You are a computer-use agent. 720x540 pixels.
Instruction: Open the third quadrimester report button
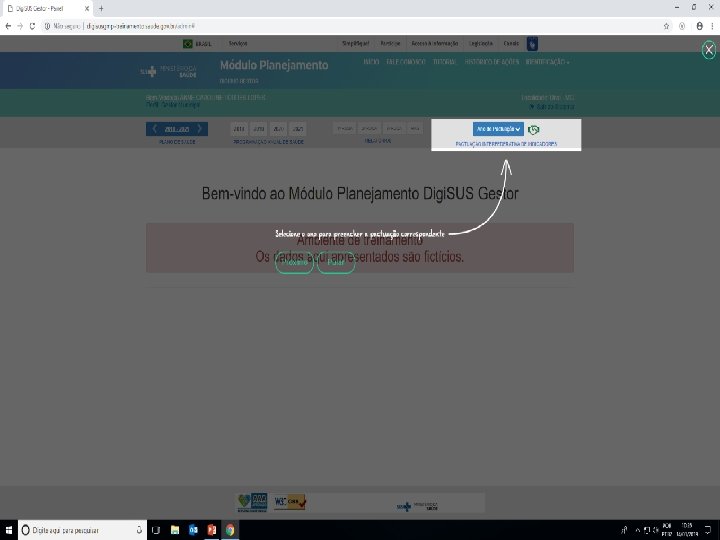click(394, 129)
